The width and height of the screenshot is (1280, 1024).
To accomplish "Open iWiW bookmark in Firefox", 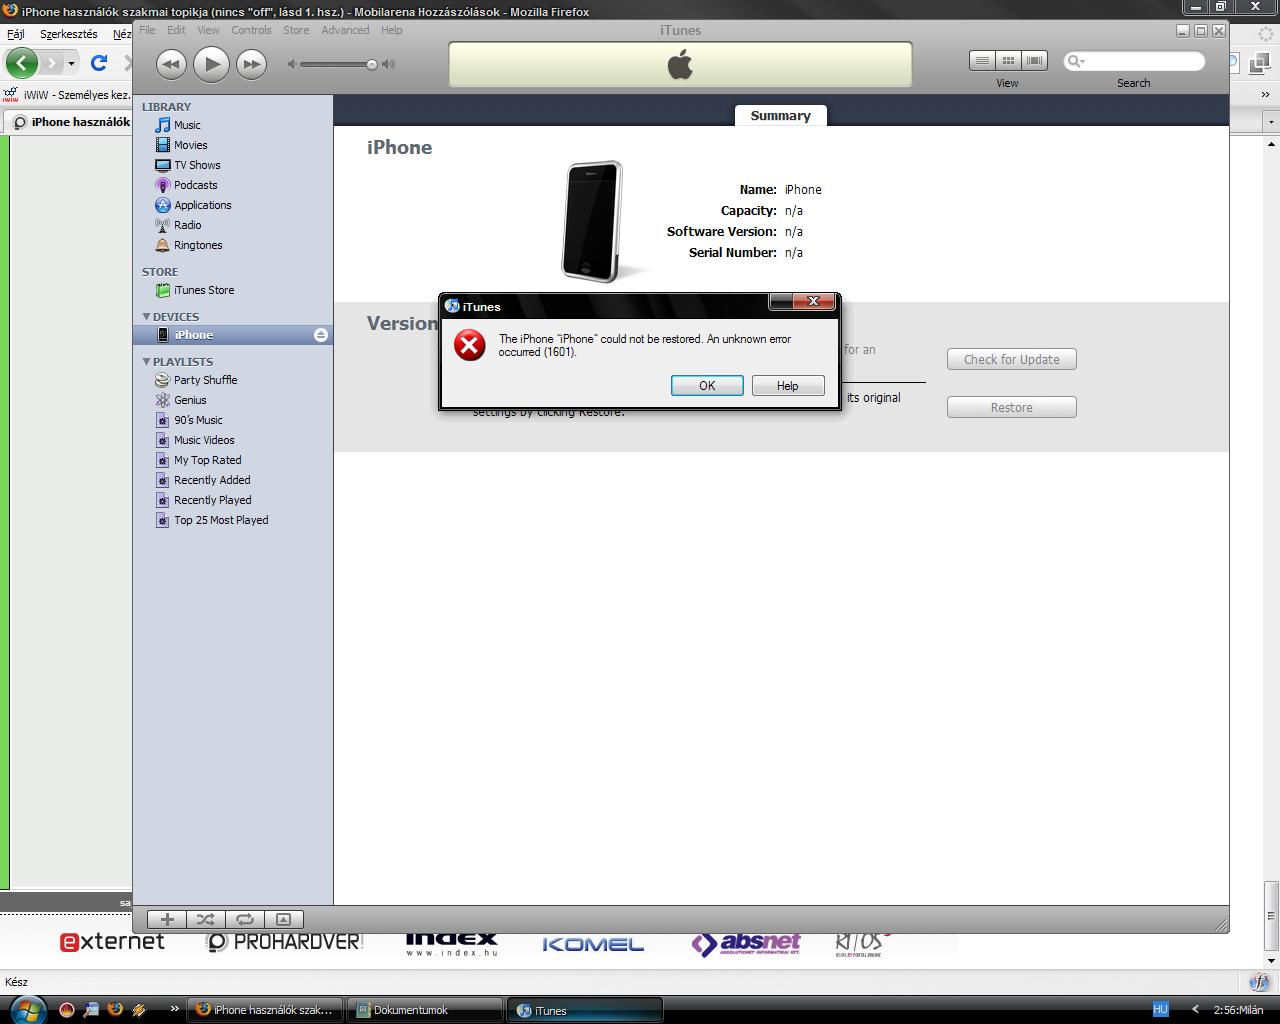I will [67, 95].
